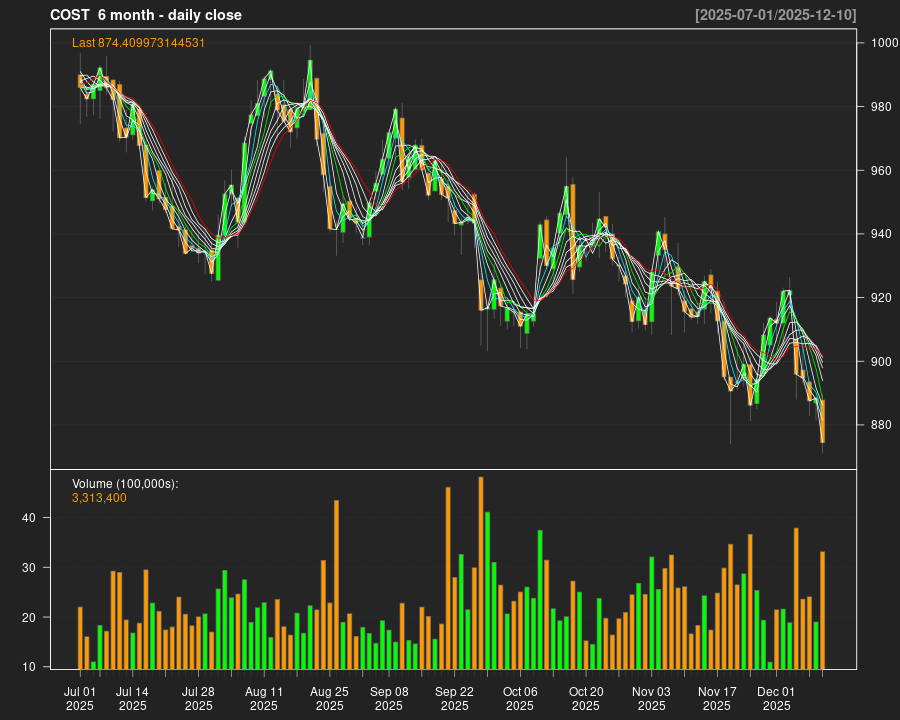Click the 1000 price axis label
Viewport: 900px width, 720px height.
pyautogui.click(x=884, y=43)
